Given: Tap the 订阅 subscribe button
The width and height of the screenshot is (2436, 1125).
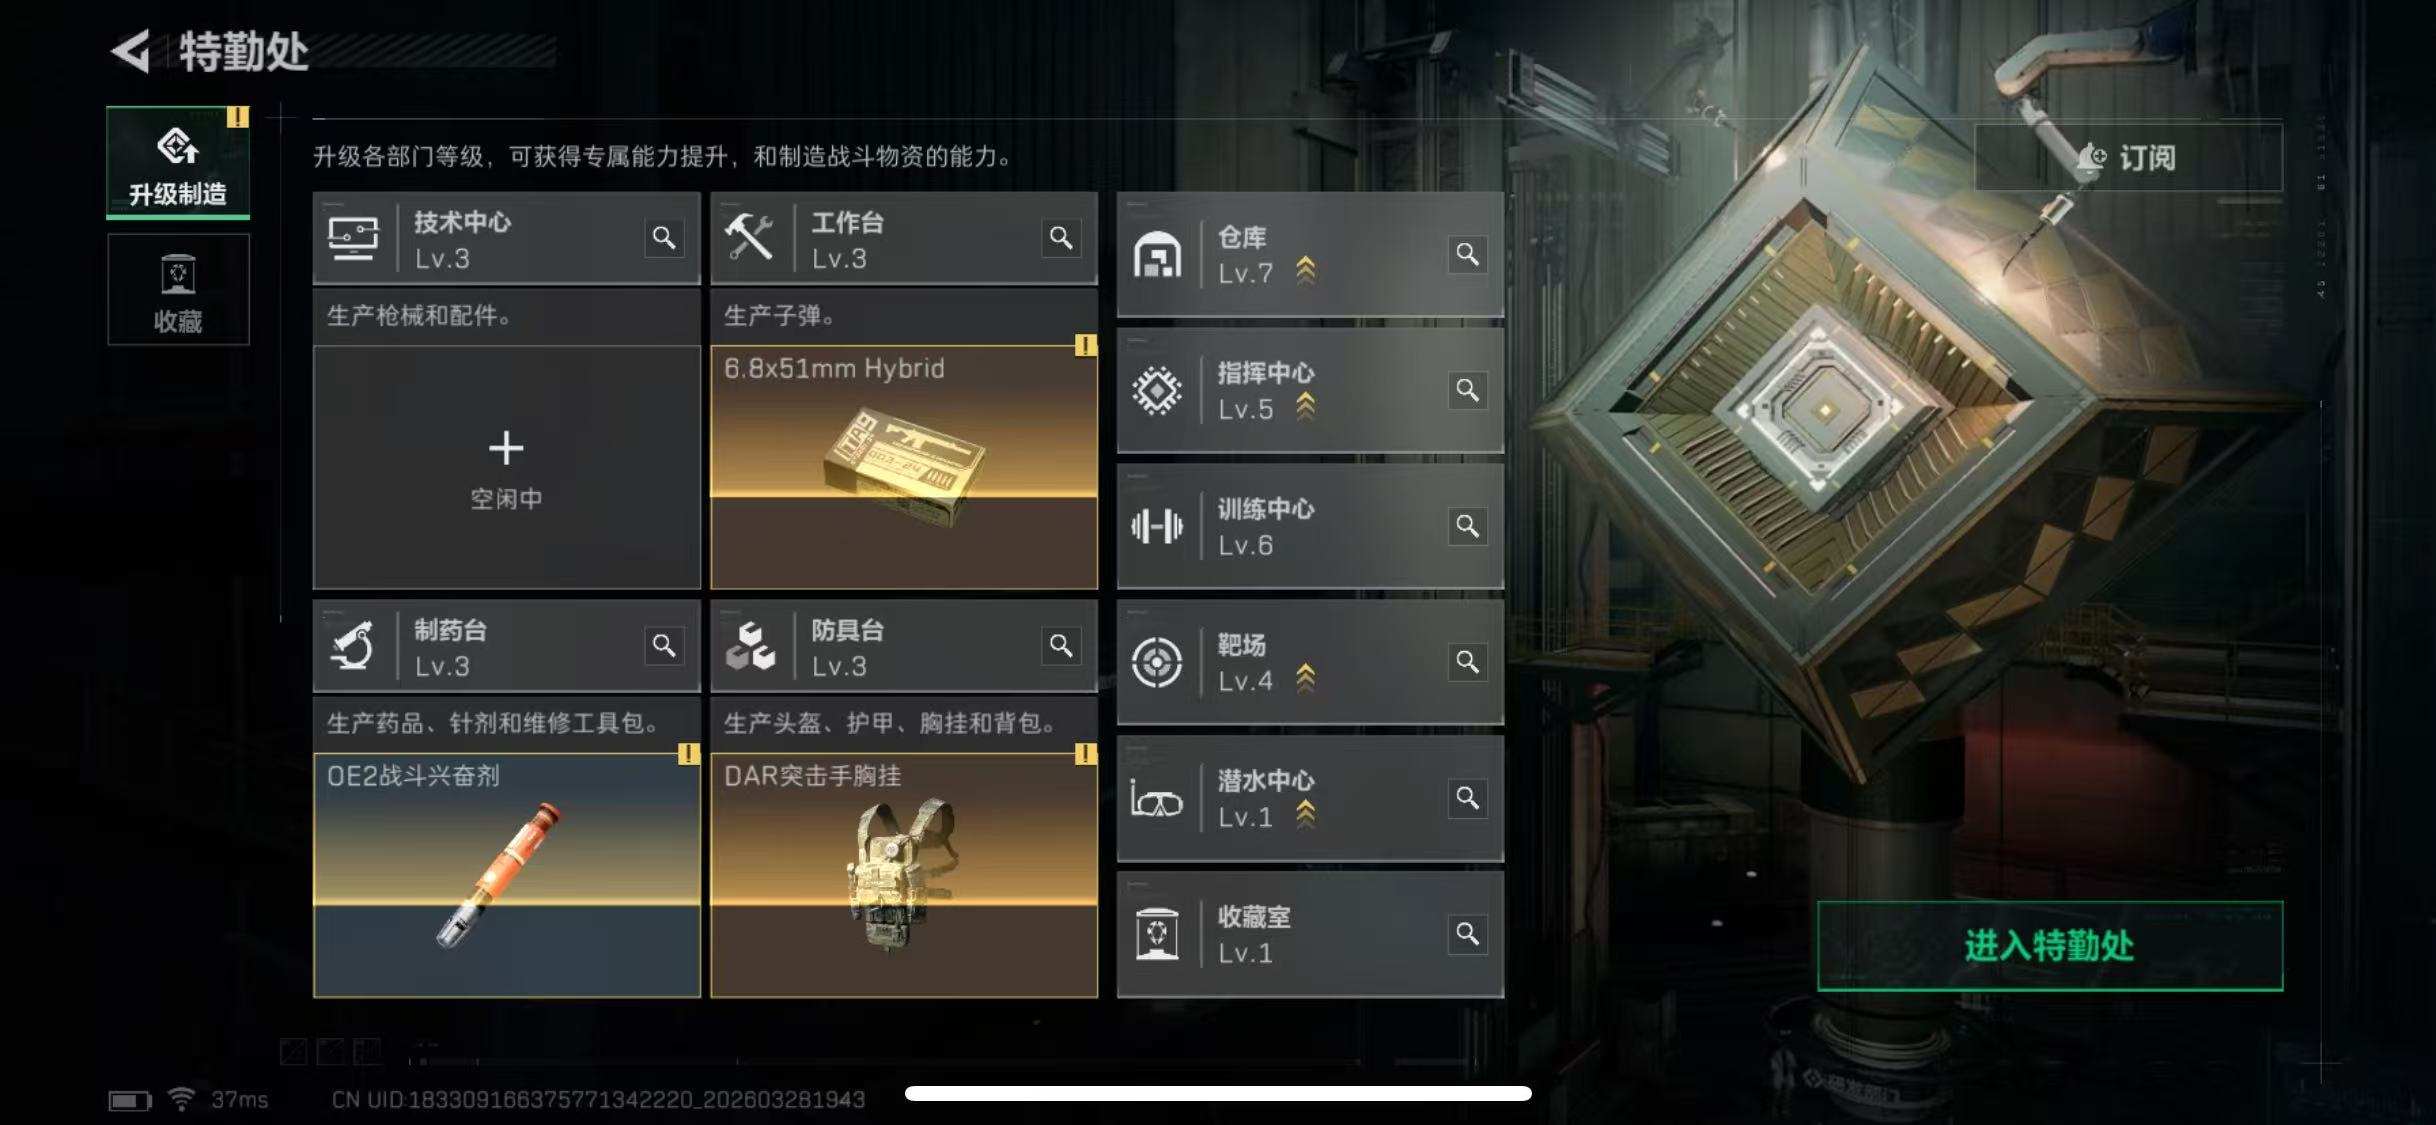Looking at the screenshot, I should (x=2129, y=157).
